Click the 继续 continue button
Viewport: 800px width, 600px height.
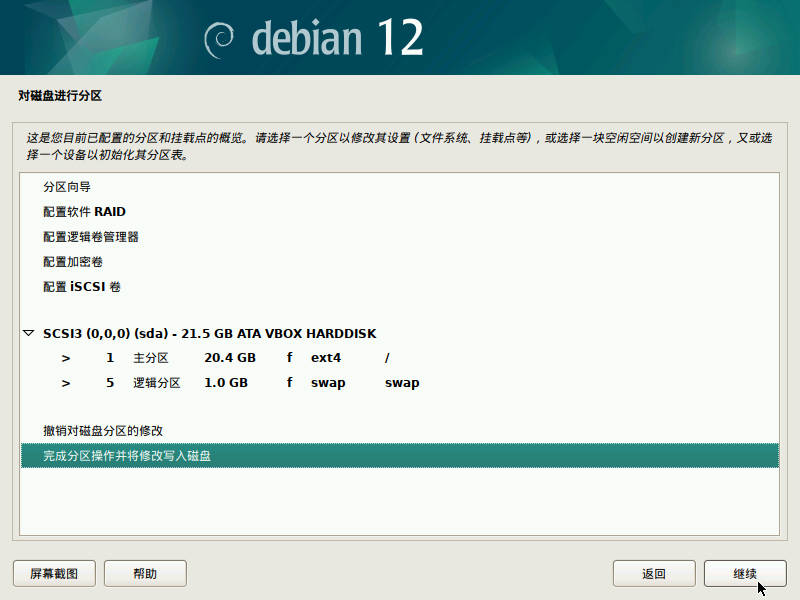pos(745,573)
